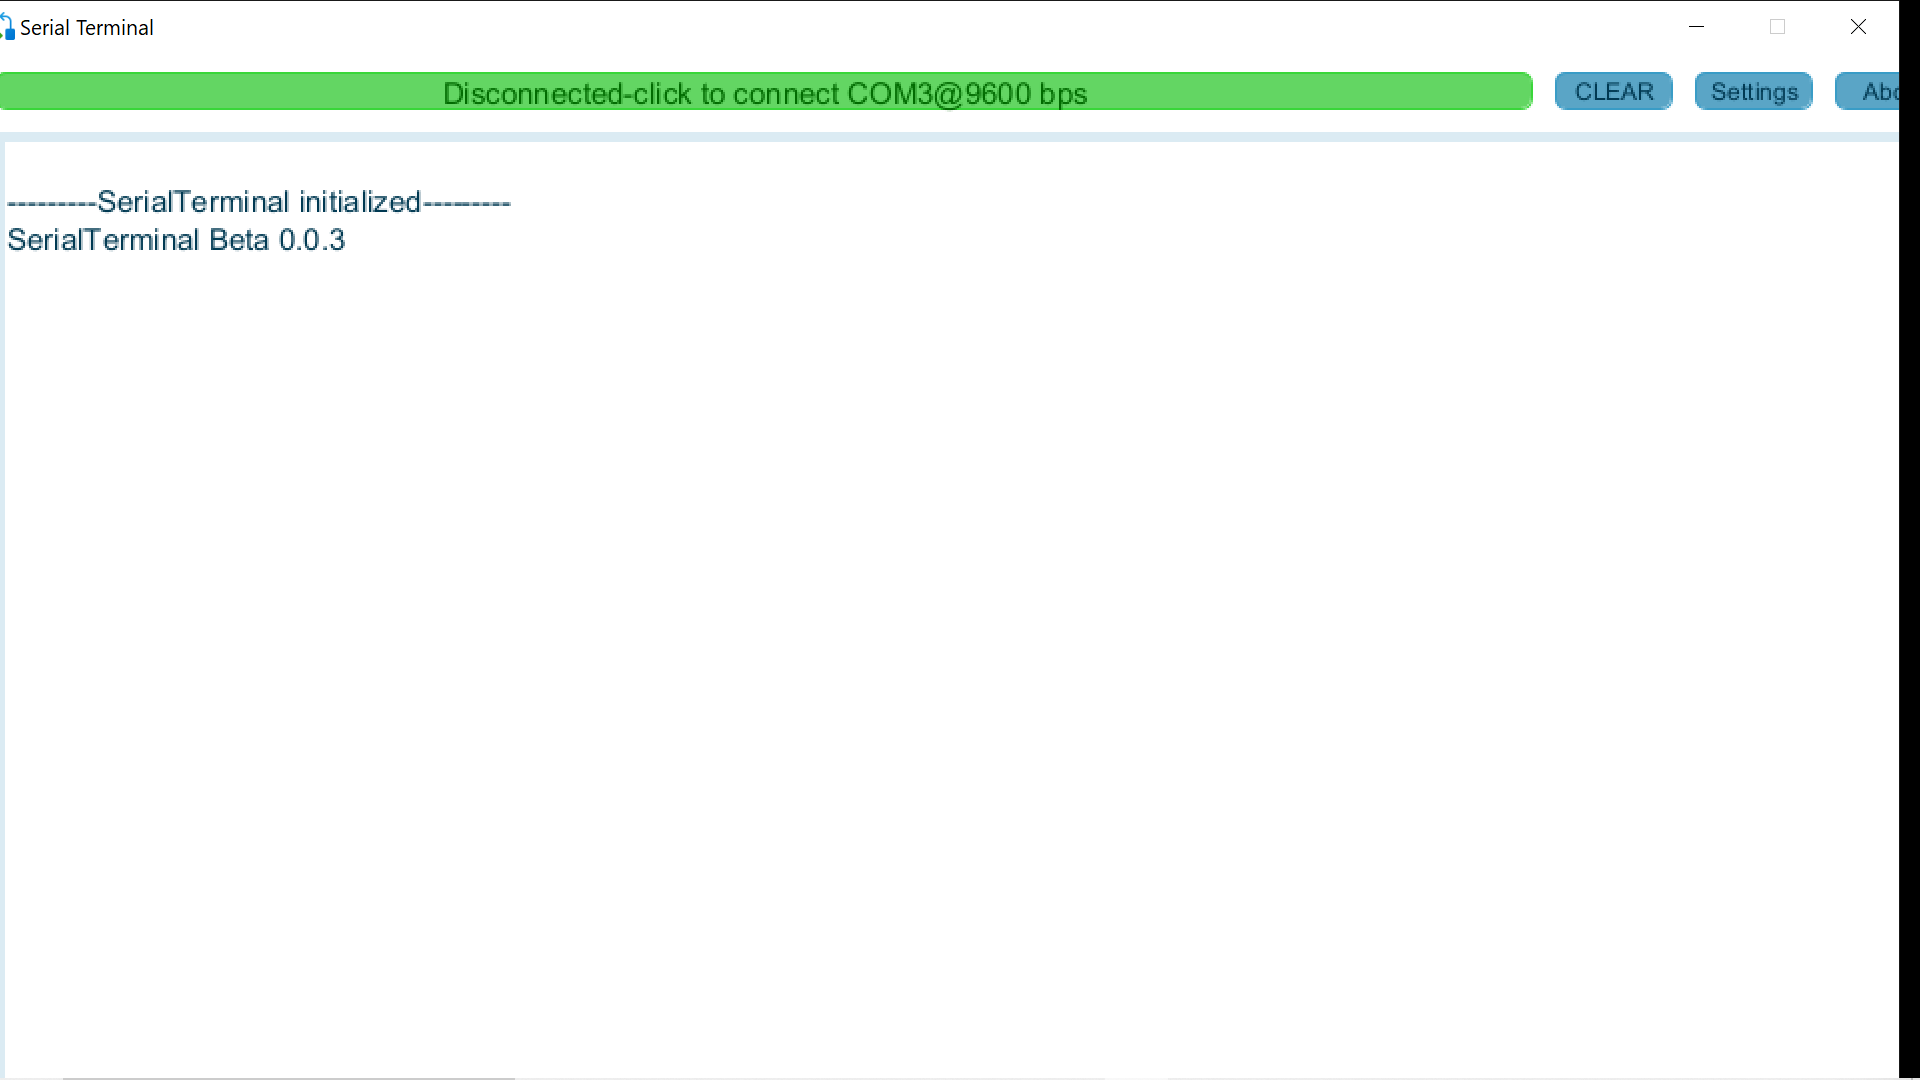Image resolution: width=1920 pixels, height=1080 pixels.
Task: Click the Serial Terminal app icon
Action: [9, 26]
